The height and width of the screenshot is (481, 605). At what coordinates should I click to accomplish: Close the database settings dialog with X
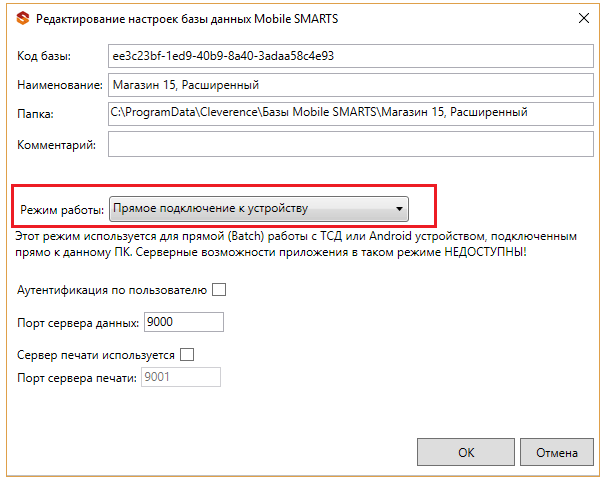click(x=584, y=18)
